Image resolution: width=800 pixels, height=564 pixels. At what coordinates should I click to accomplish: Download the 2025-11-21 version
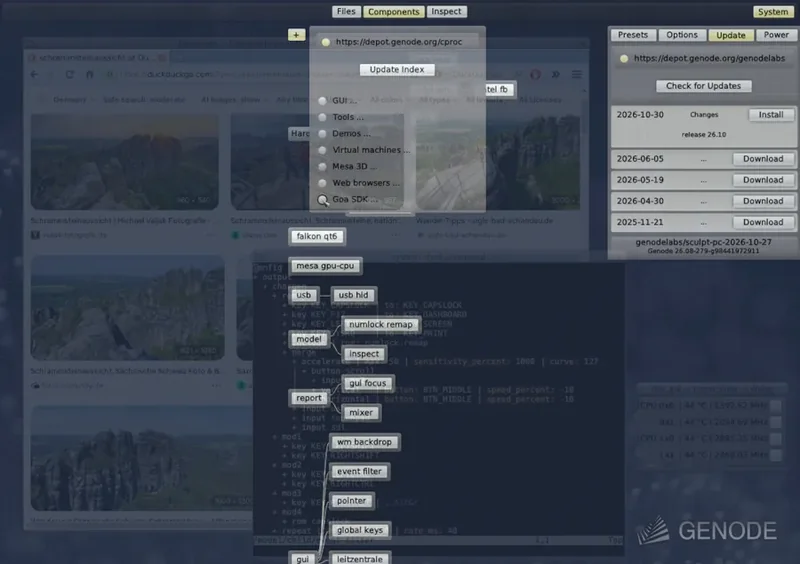pyautogui.click(x=763, y=222)
